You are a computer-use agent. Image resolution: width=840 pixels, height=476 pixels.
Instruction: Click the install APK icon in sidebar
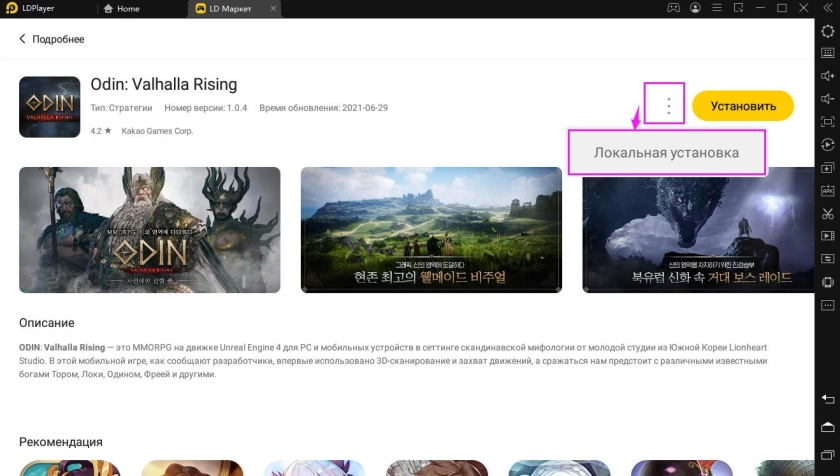pyautogui.click(x=828, y=191)
